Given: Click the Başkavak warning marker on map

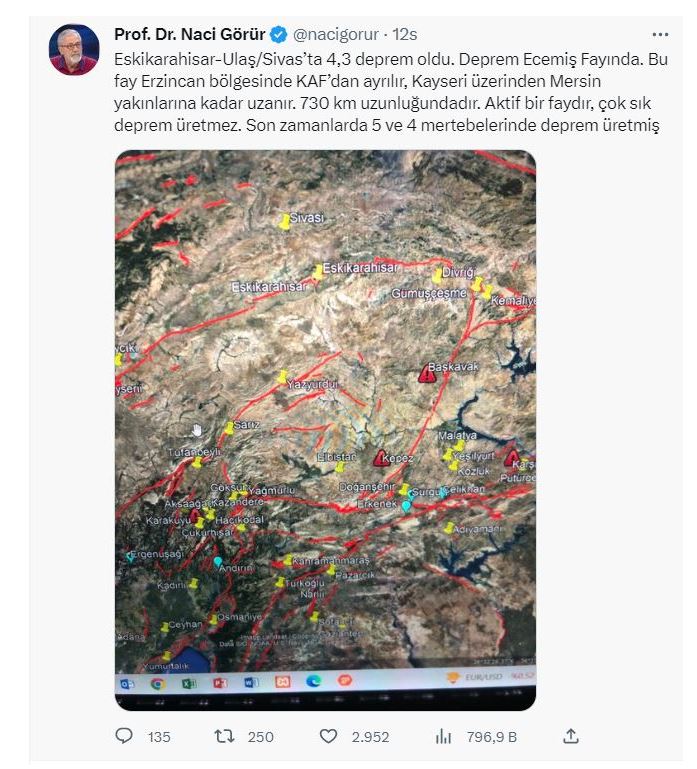Looking at the screenshot, I should [x=427, y=374].
